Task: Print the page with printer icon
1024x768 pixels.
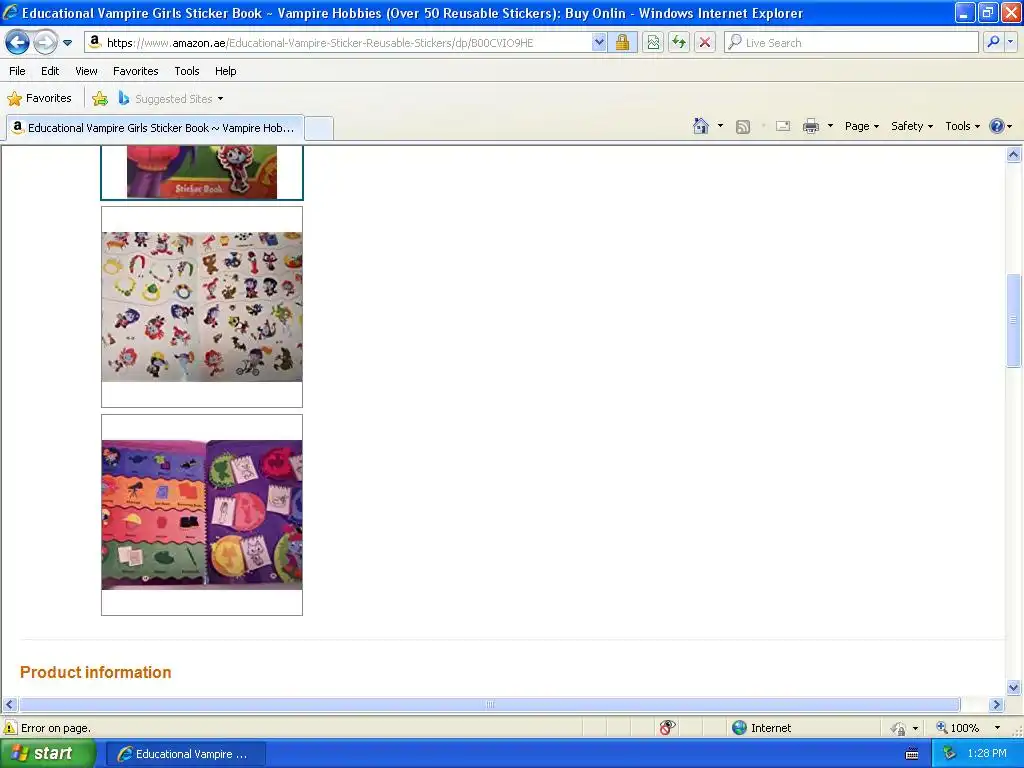Action: click(810, 126)
